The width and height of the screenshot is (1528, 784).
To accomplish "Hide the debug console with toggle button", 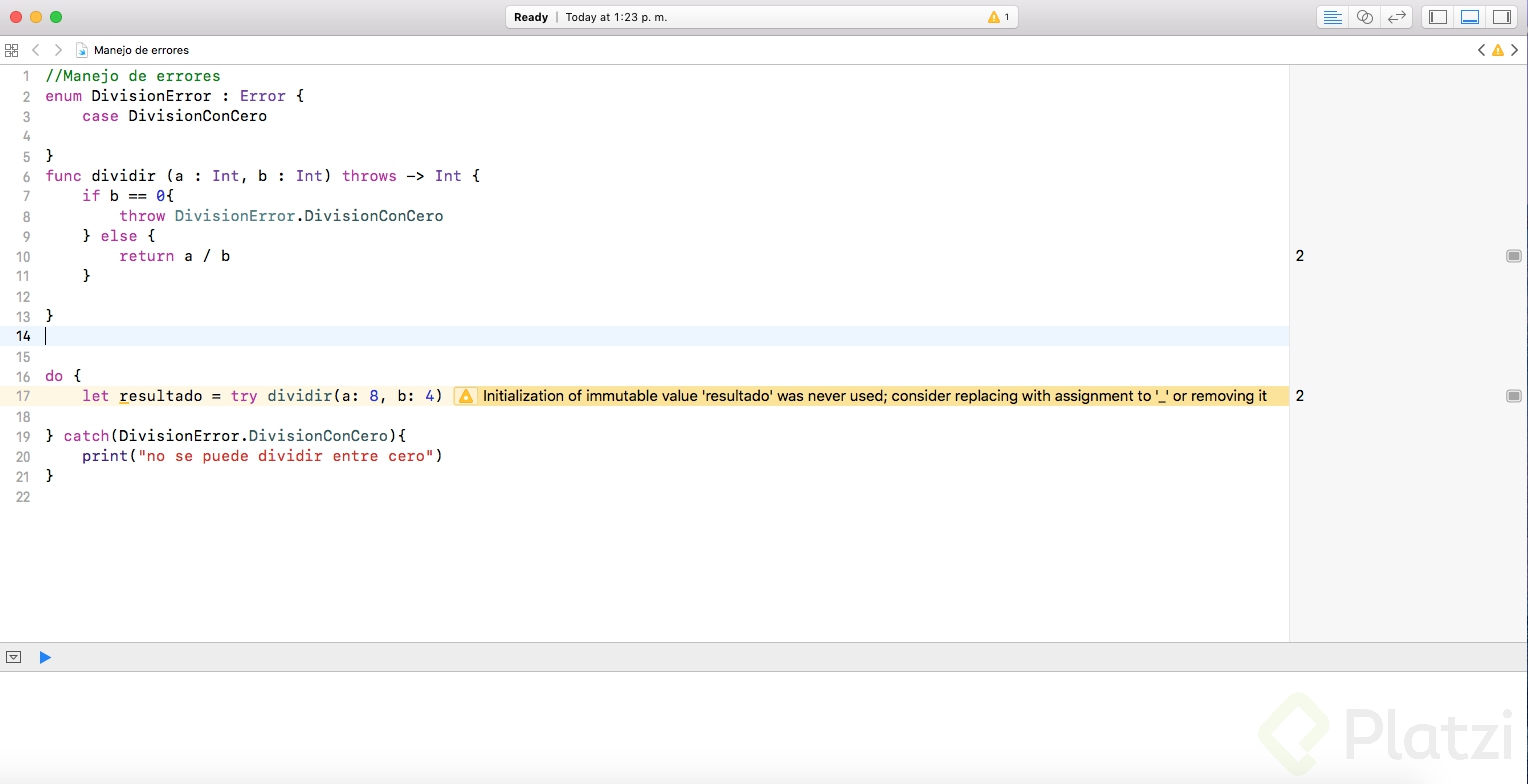I will [x=14, y=657].
